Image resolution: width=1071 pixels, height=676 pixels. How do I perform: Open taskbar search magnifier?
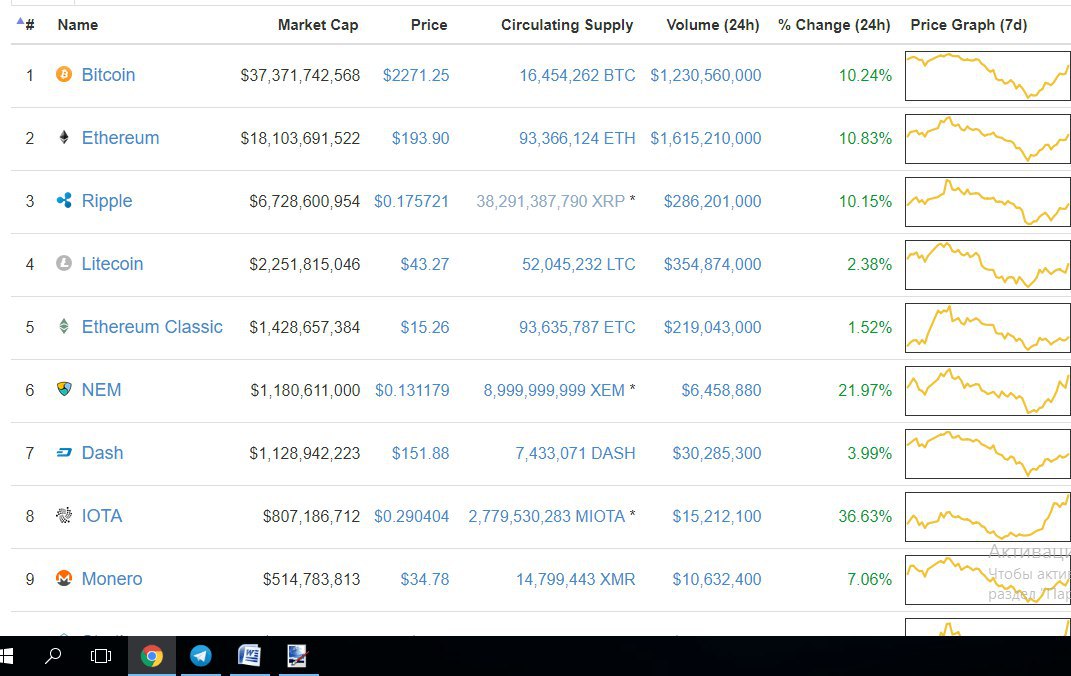tap(53, 656)
